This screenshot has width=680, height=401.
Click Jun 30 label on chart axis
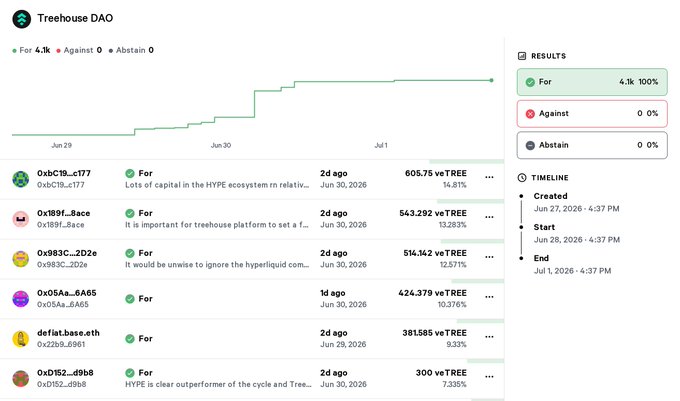pyautogui.click(x=221, y=145)
